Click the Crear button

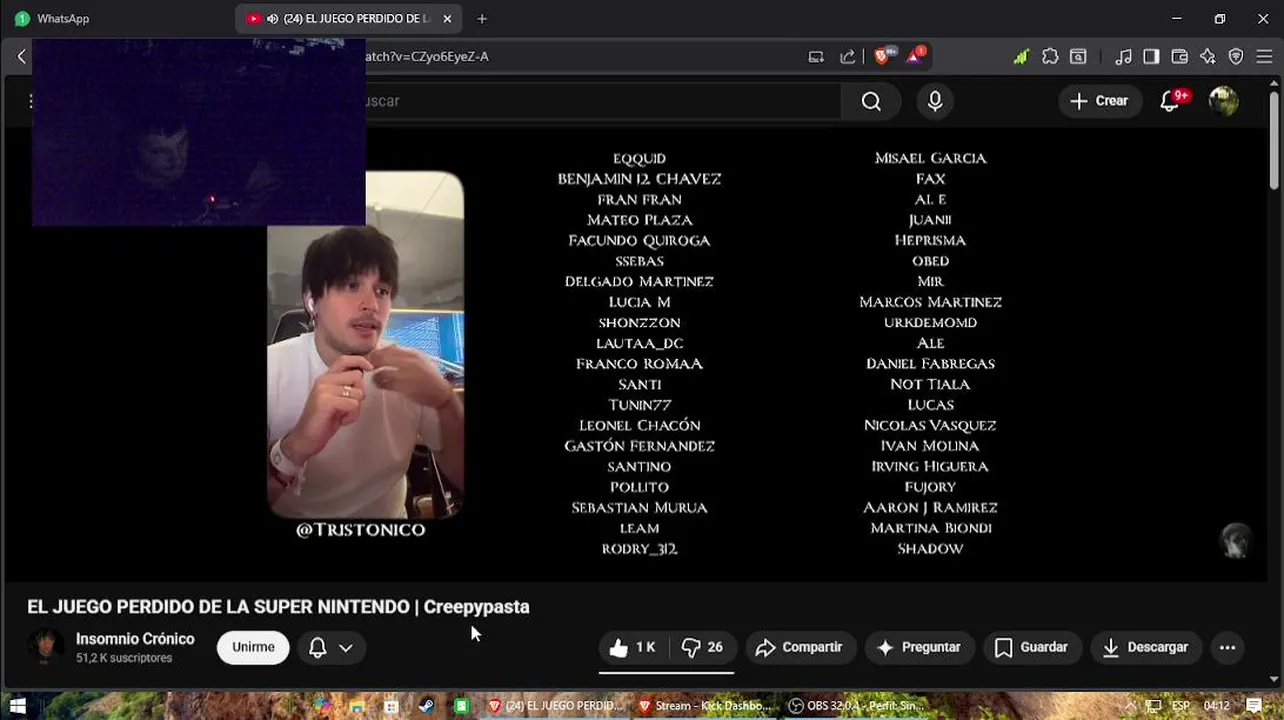coord(1100,101)
